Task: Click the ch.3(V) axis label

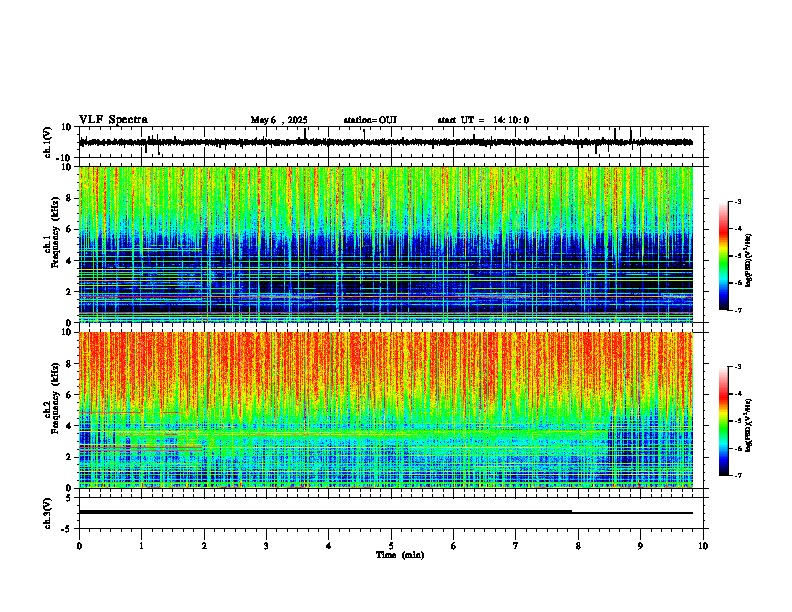Action: (x=48, y=513)
